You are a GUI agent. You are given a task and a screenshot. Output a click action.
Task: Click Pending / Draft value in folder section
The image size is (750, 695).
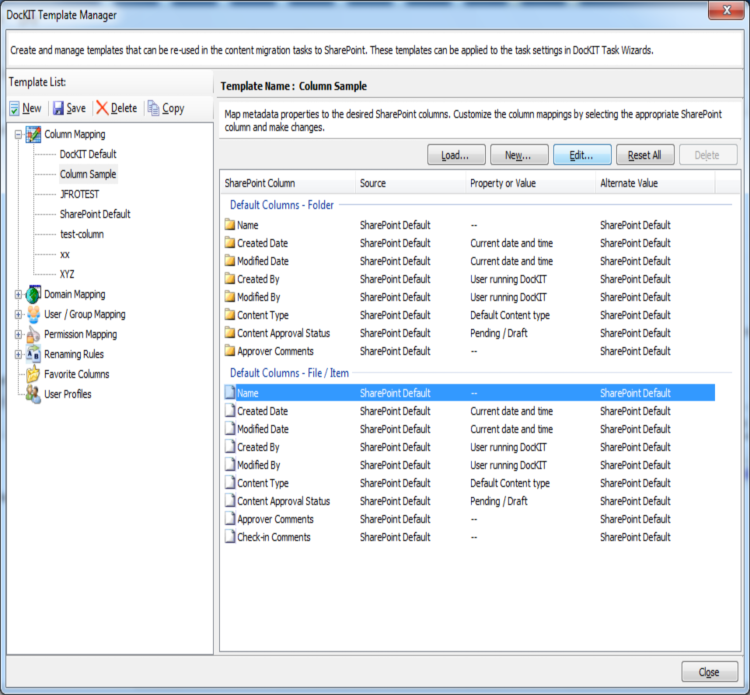coord(498,333)
